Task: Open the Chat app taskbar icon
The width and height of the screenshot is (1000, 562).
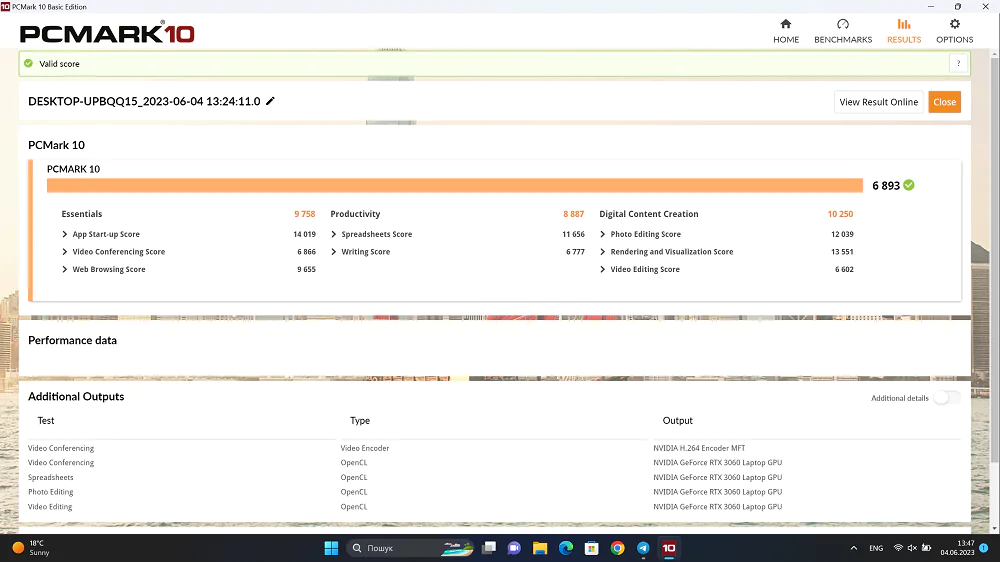Action: (x=514, y=548)
